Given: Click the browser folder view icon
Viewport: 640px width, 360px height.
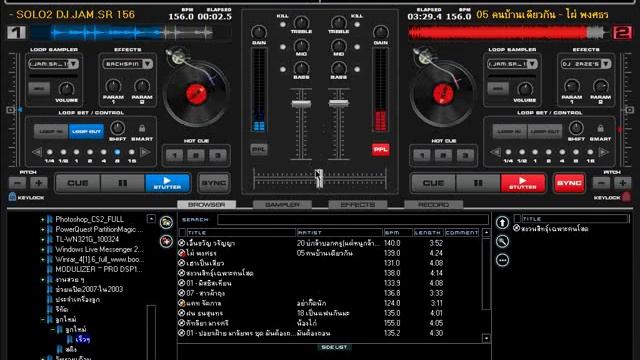Looking at the screenshot, I should coord(166,222).
